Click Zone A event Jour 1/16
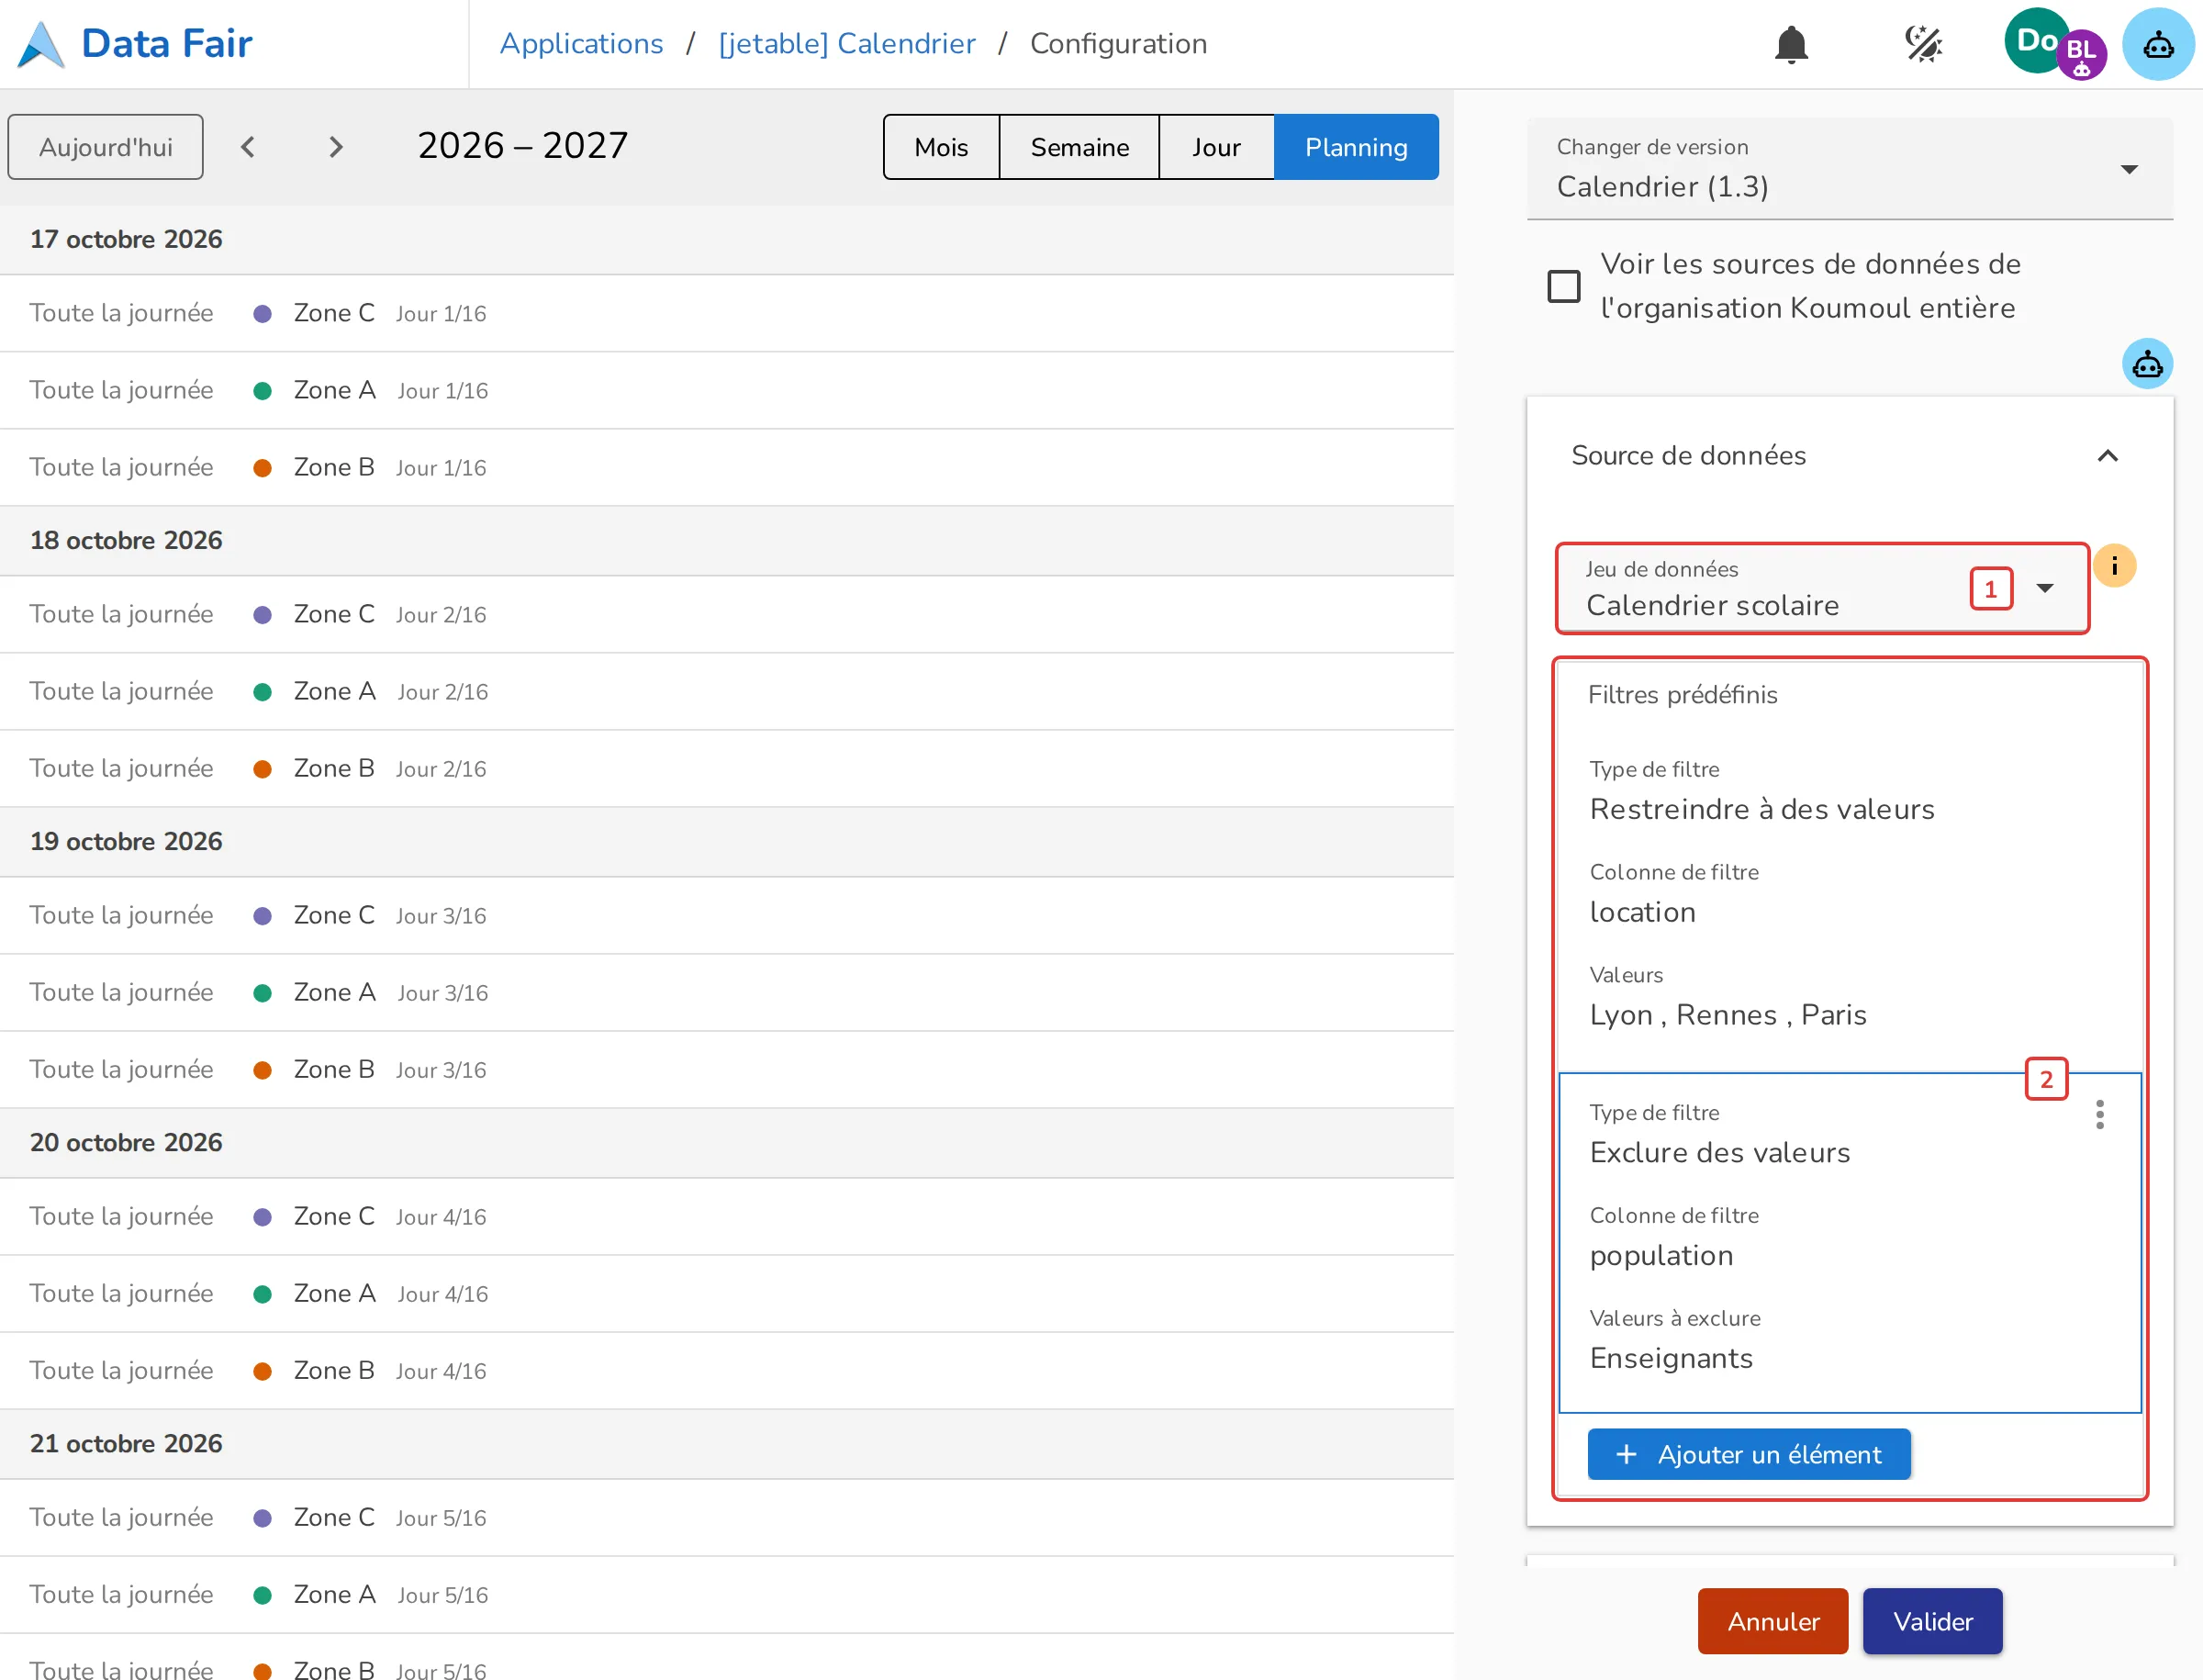 point(727,390)
